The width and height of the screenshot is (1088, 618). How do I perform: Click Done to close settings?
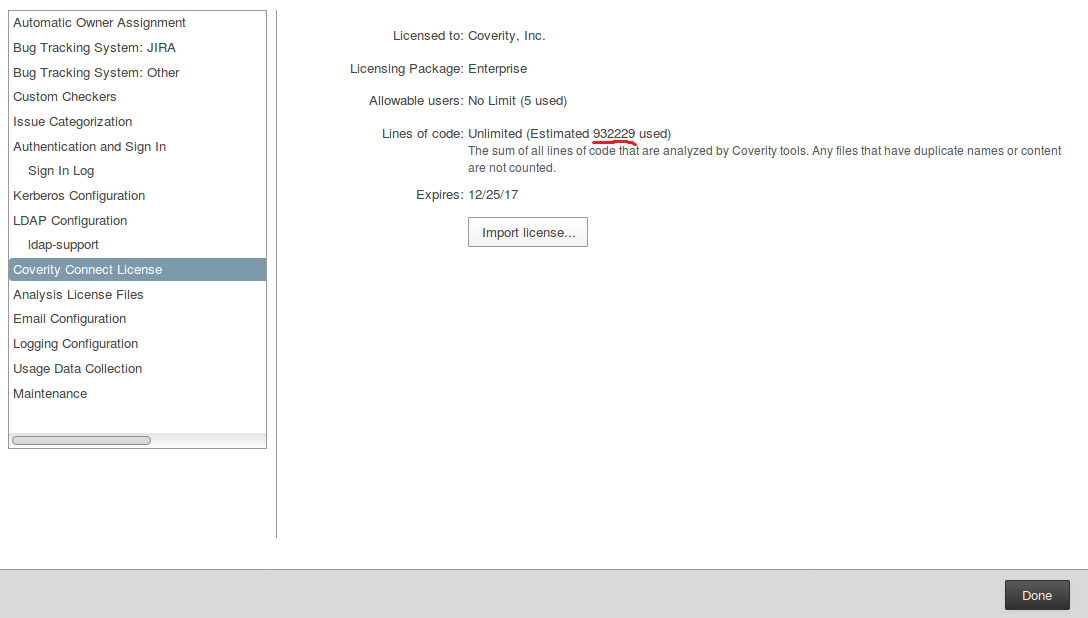[x=1037, y=595]
